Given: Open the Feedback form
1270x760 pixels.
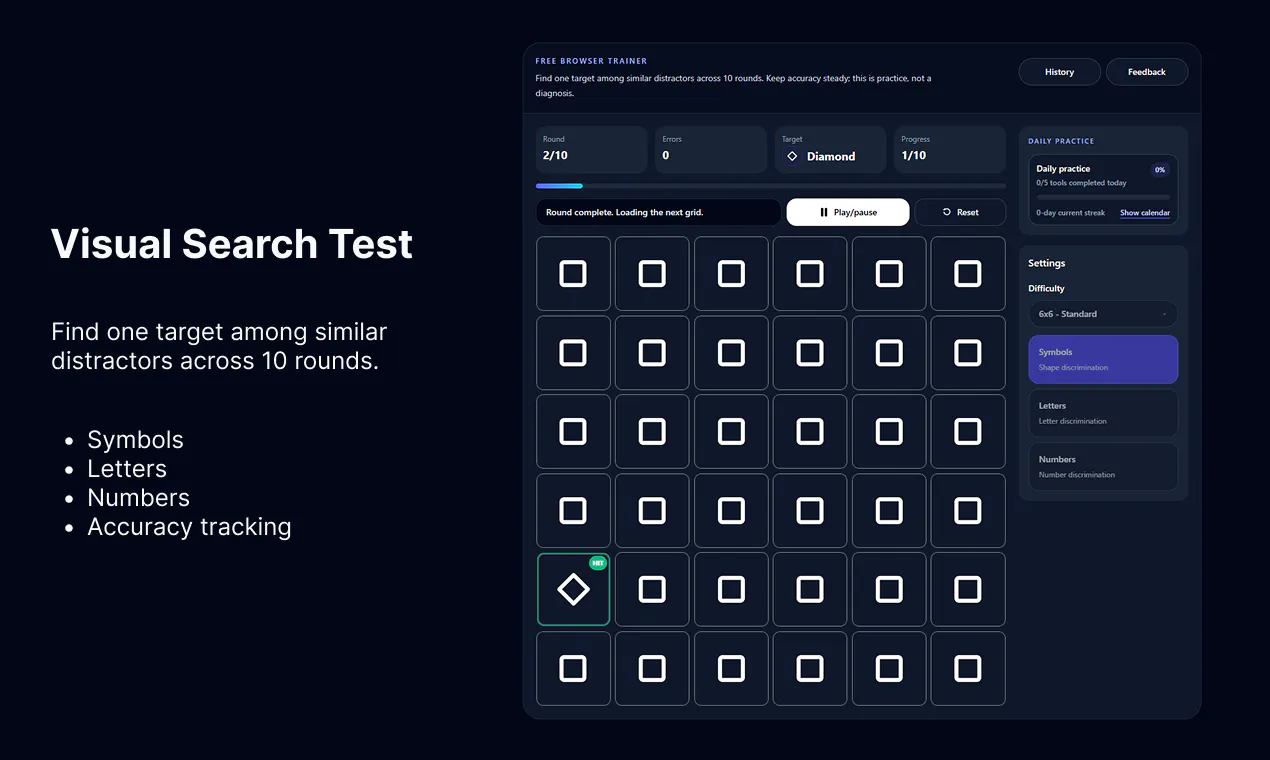Looking at the screenshot, I should (x=1147, y=72).
